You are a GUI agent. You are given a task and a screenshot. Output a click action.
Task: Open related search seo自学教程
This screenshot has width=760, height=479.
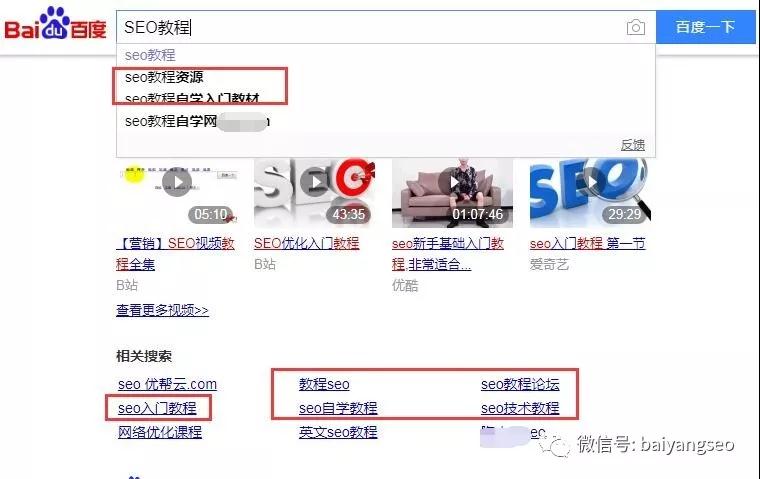(338, 408)
